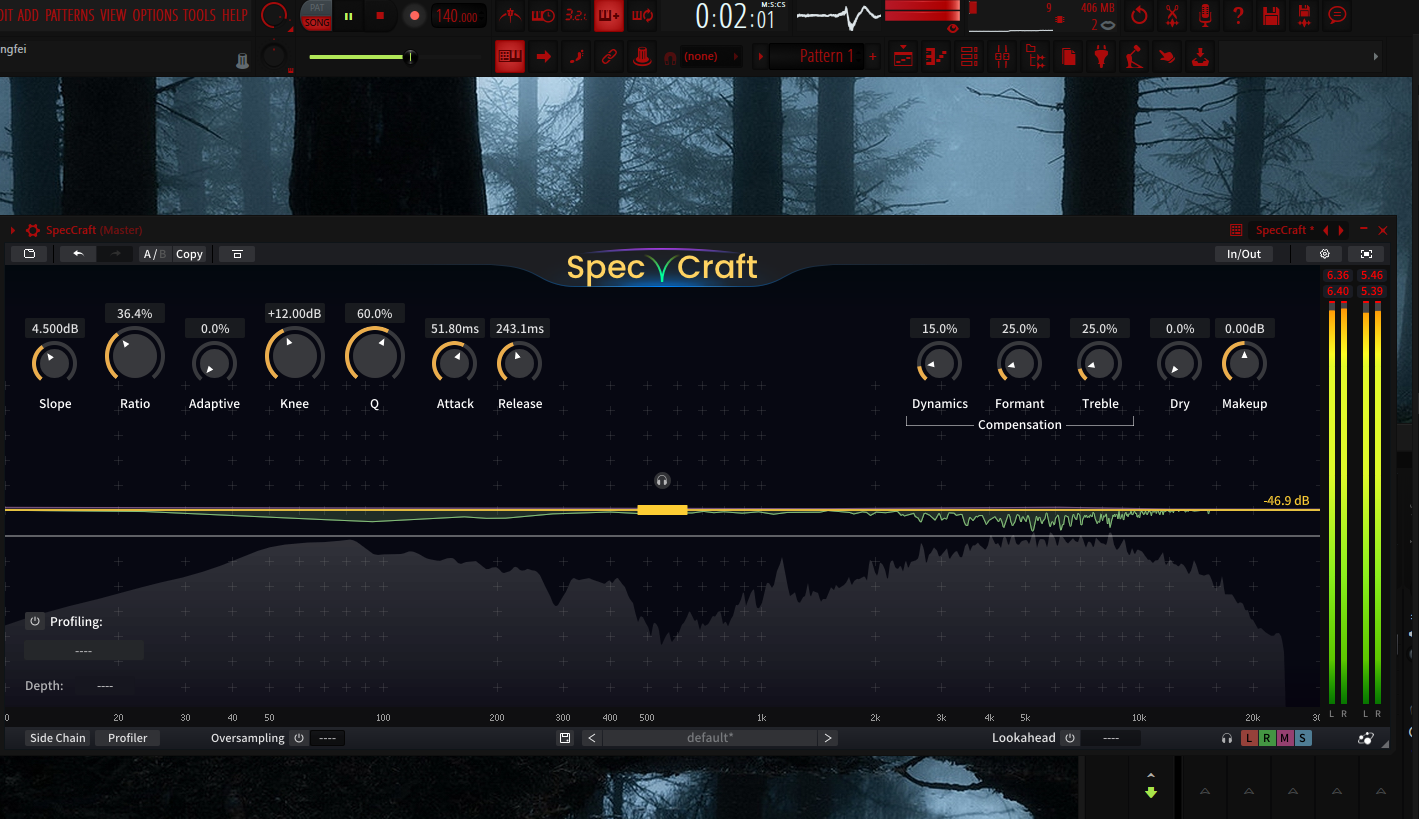Toggle the blend recording overdub icon
Image resolution: width=1419 pixels, height=819 pixels.
(x=608, y=16)
